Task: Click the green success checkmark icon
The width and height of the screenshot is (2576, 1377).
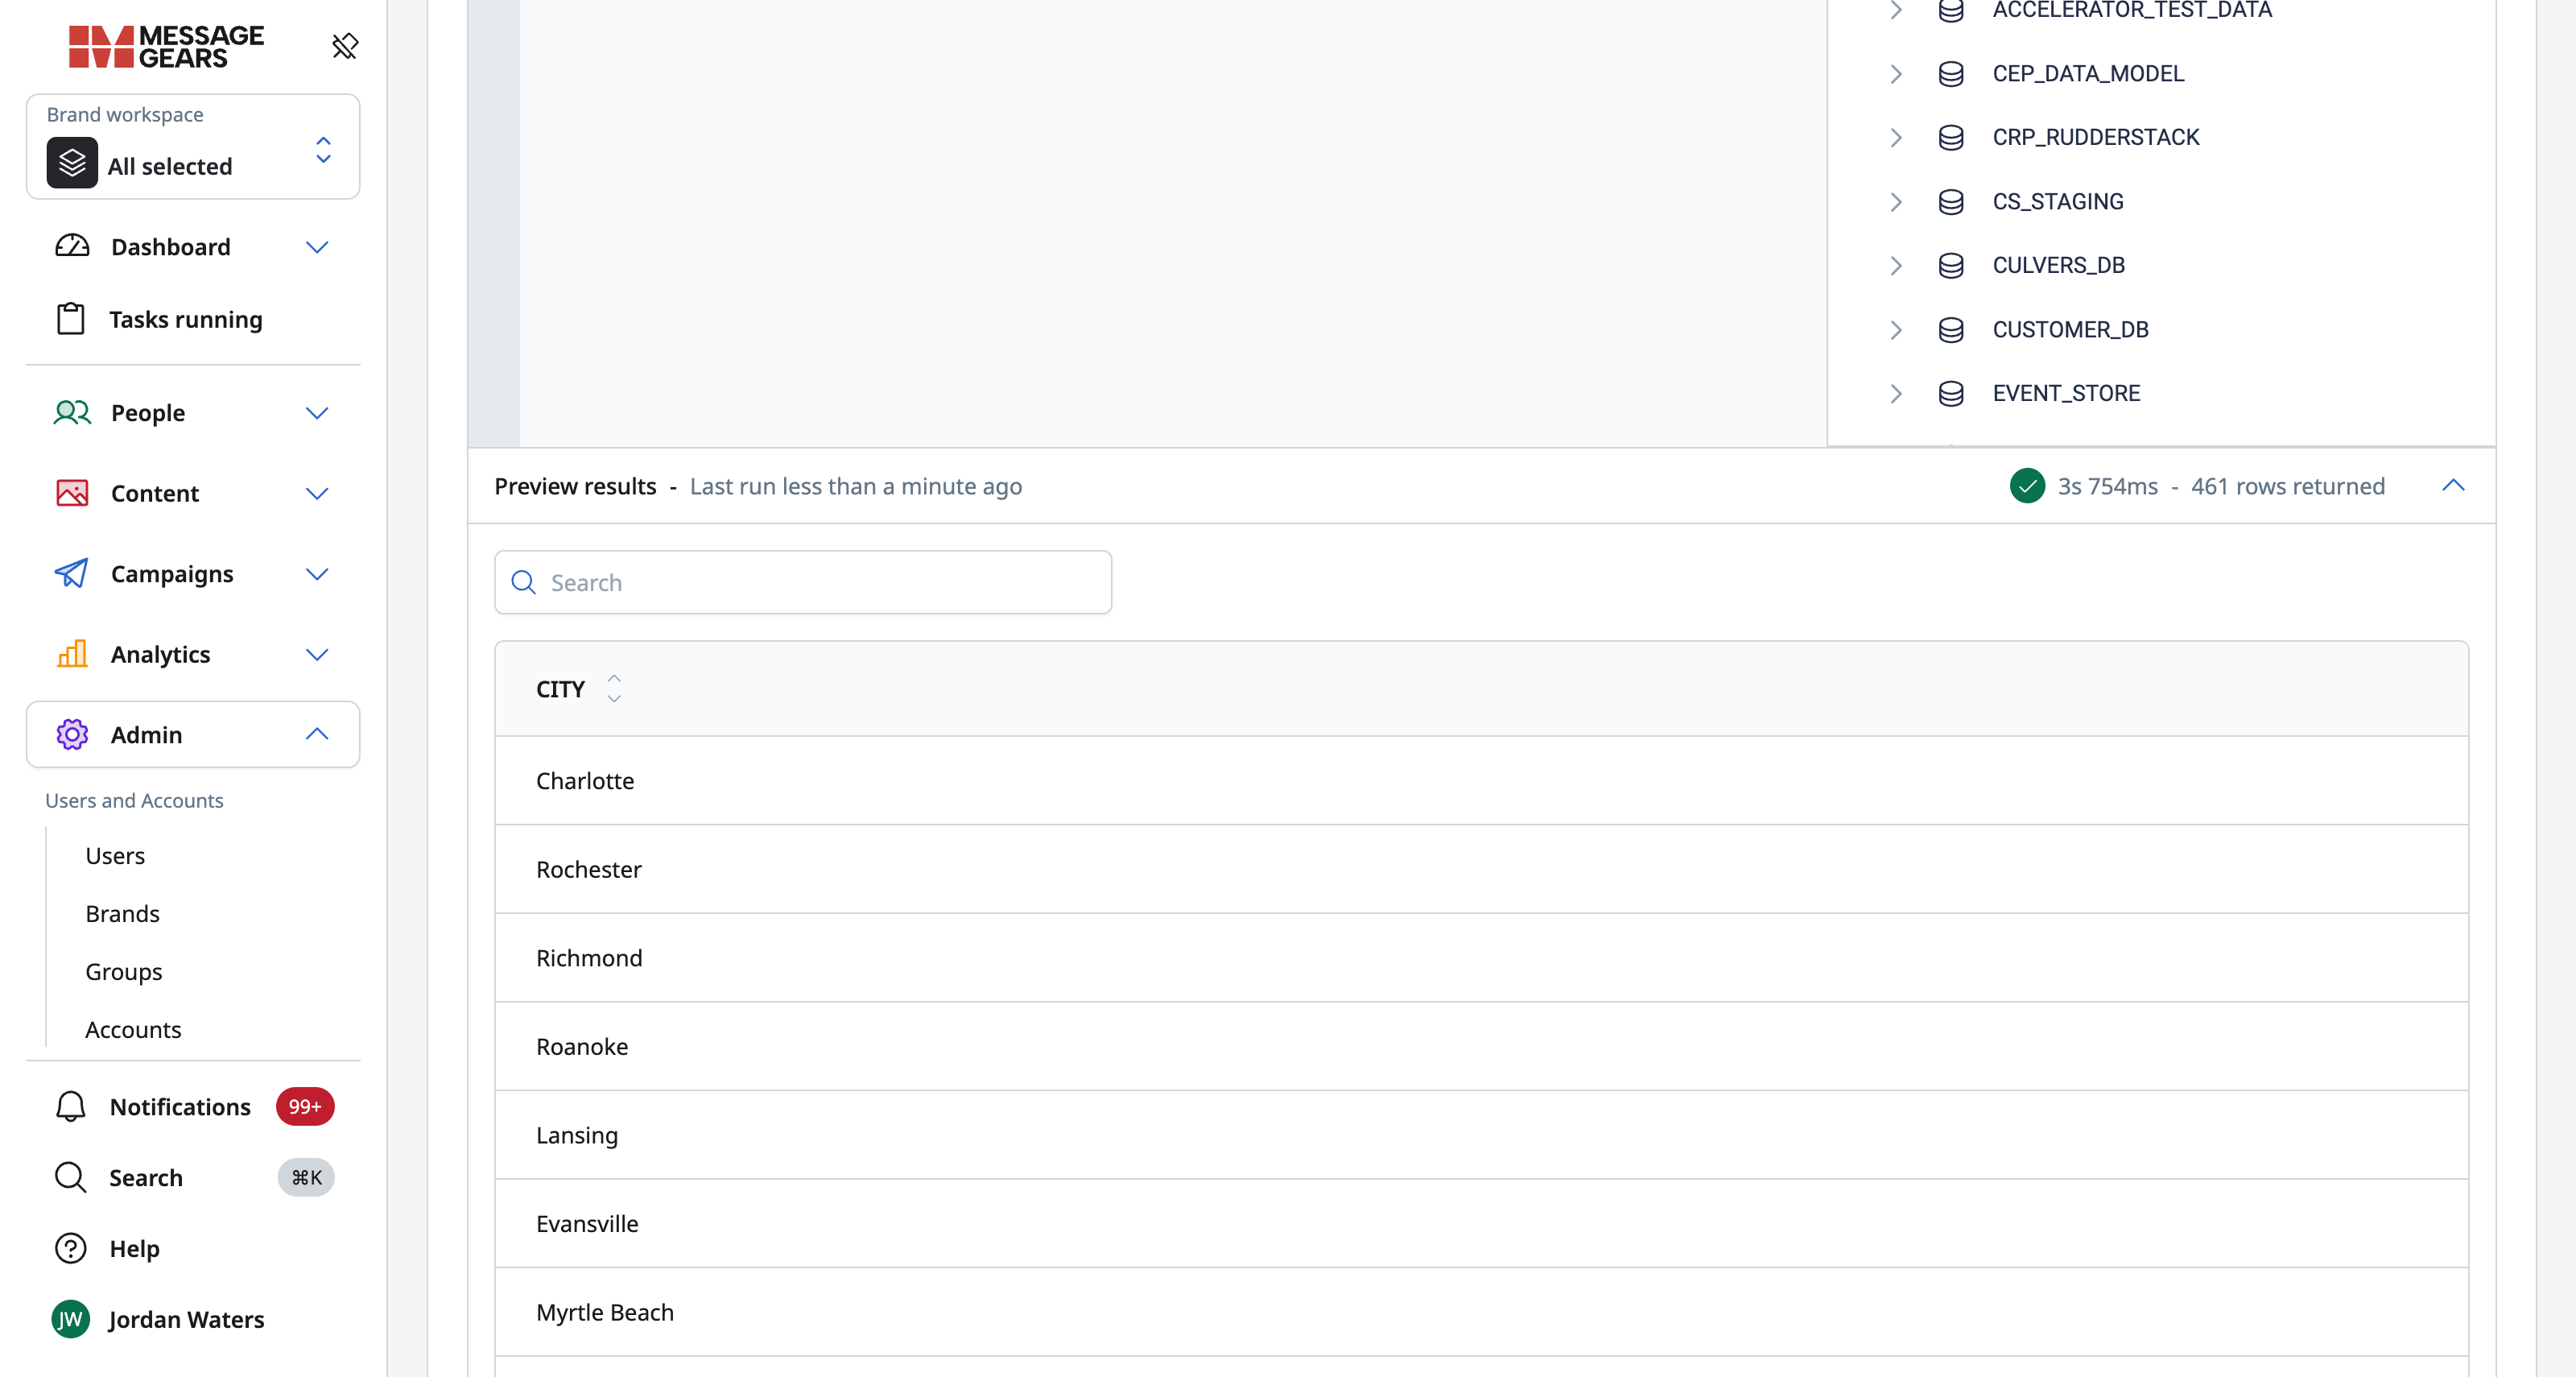Action: (2027, 486)
